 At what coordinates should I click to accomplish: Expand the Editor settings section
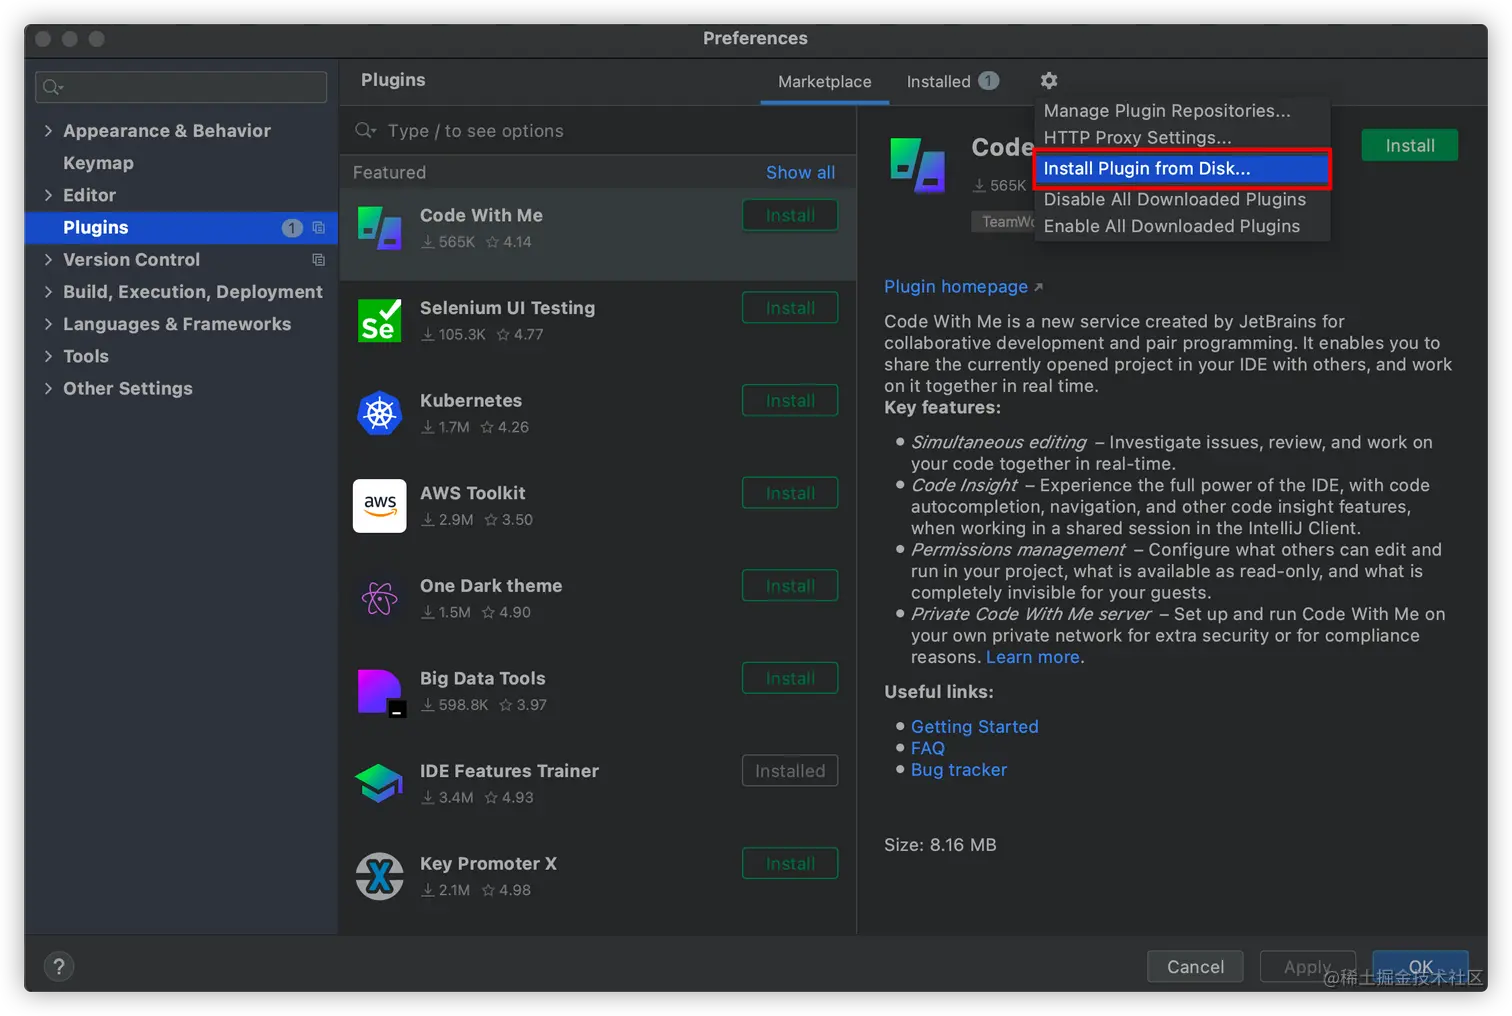48,195
